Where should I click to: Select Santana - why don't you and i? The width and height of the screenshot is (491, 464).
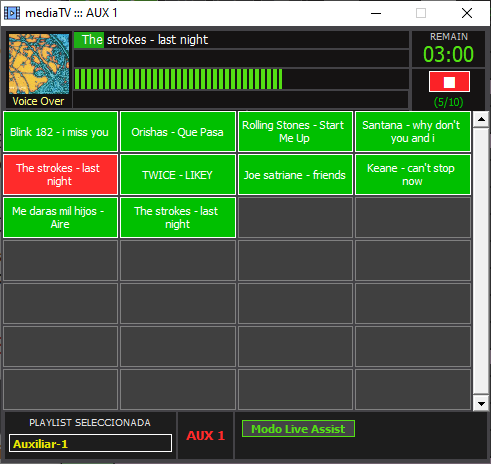point(413,132)
